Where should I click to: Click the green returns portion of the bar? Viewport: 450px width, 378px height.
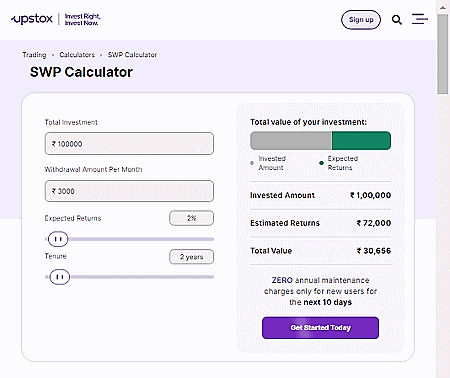tap(361, 140)
